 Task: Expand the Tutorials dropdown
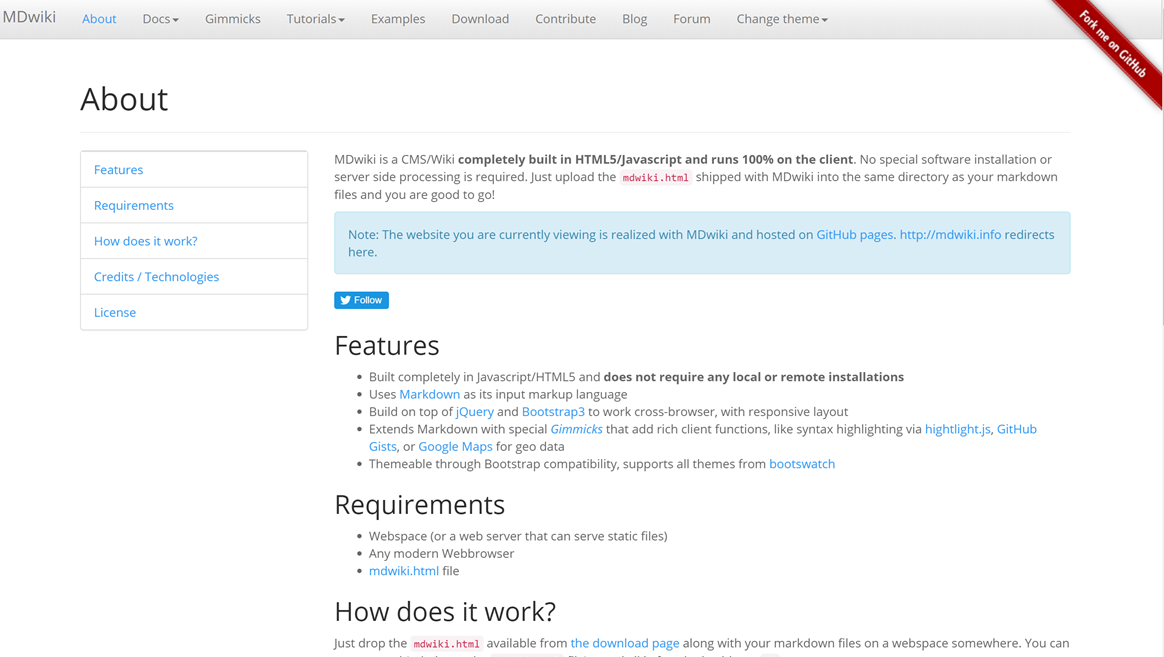click(x=315, y=18)
